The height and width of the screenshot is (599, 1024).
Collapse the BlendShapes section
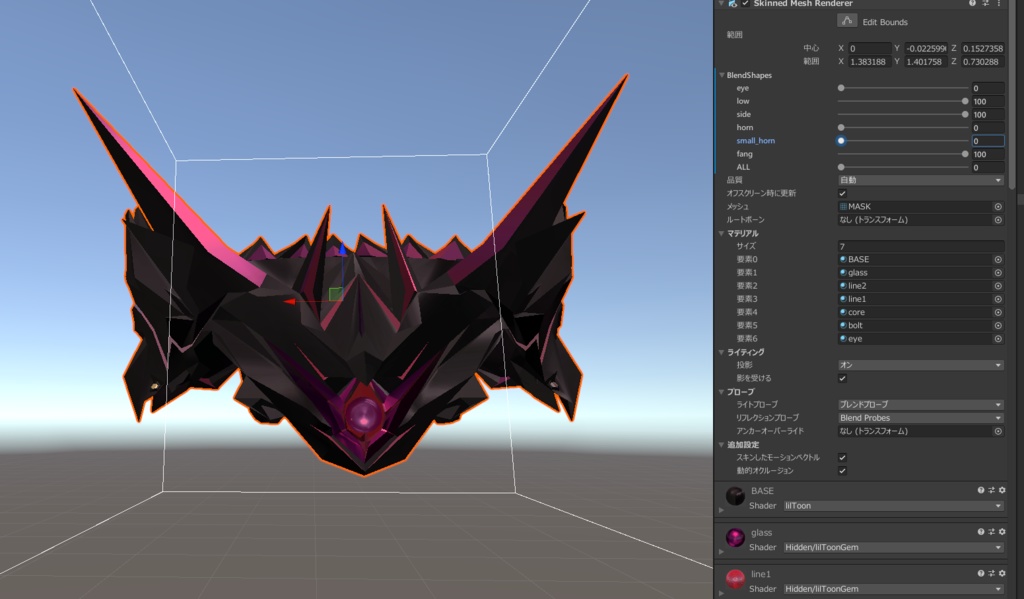(x=722, y=75)
